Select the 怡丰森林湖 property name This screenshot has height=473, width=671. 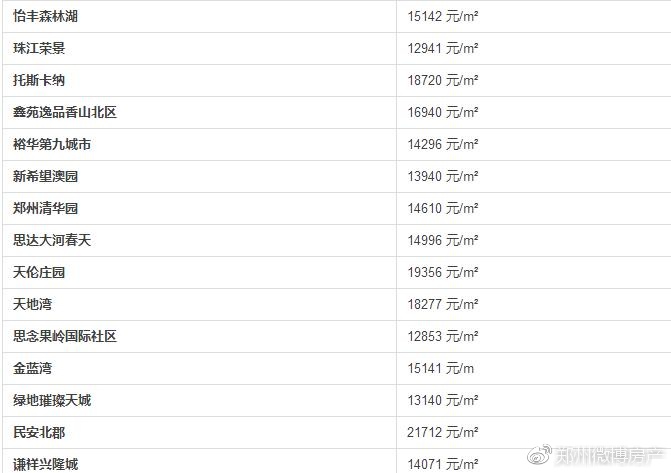(x=46, y=17)
